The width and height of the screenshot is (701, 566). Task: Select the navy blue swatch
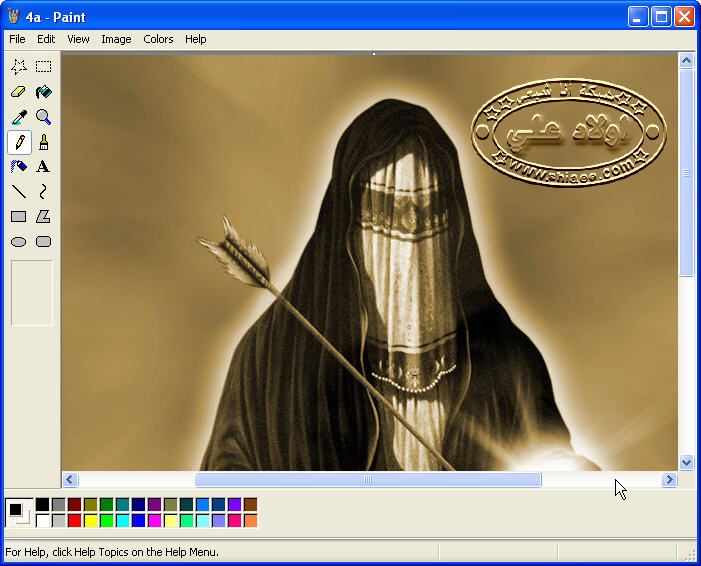[x=139, y=505]
